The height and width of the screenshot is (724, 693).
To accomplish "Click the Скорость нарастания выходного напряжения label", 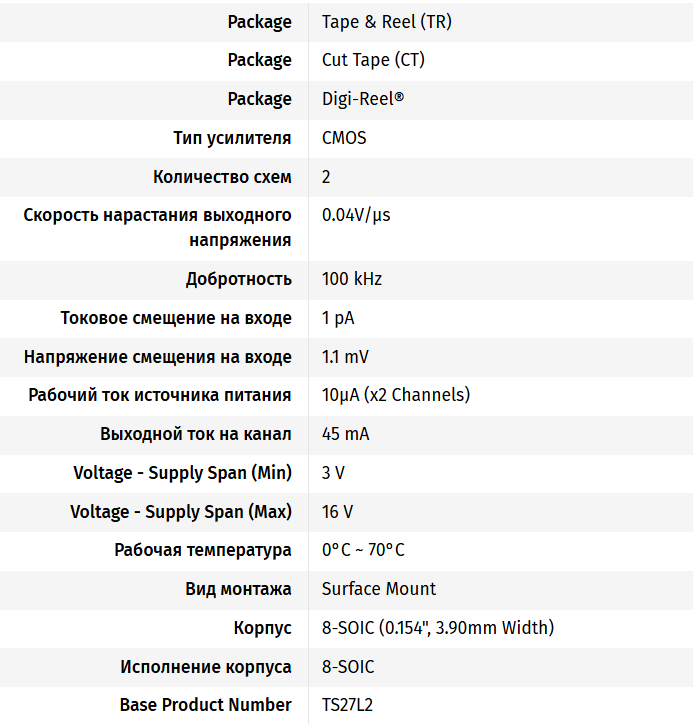I will 158,227.
